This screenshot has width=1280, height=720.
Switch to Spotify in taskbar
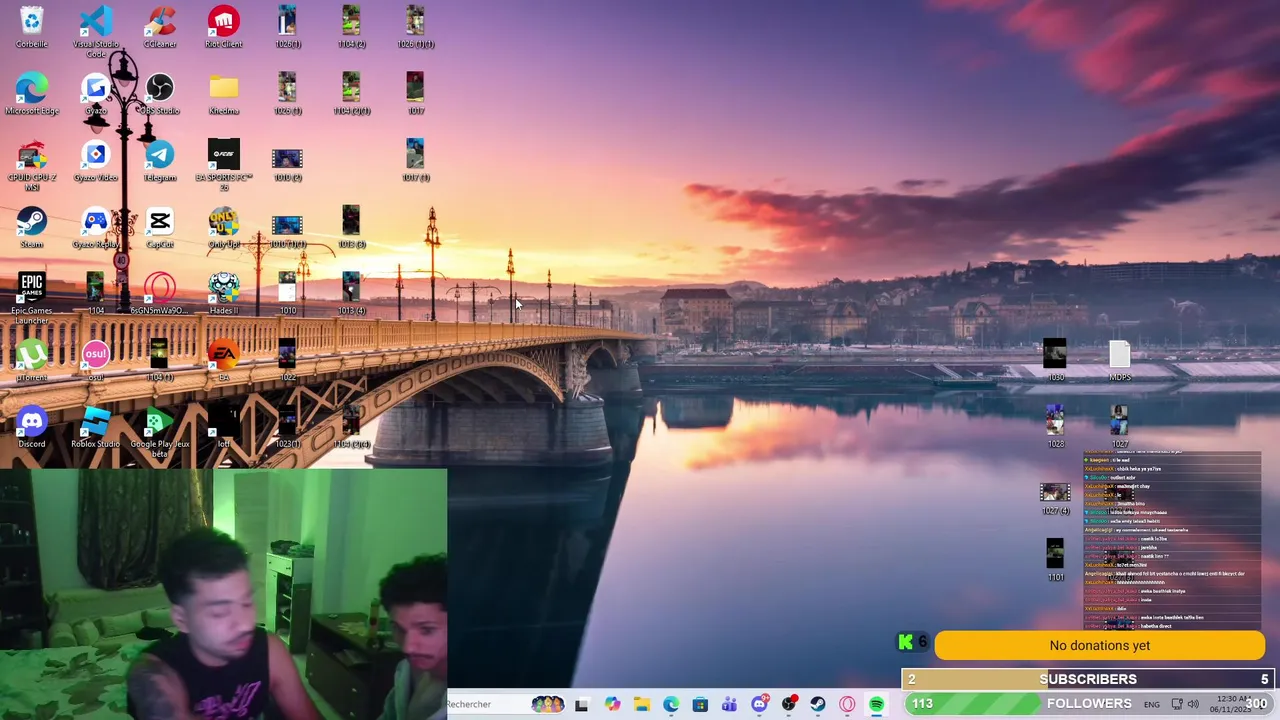coord(876,705)
